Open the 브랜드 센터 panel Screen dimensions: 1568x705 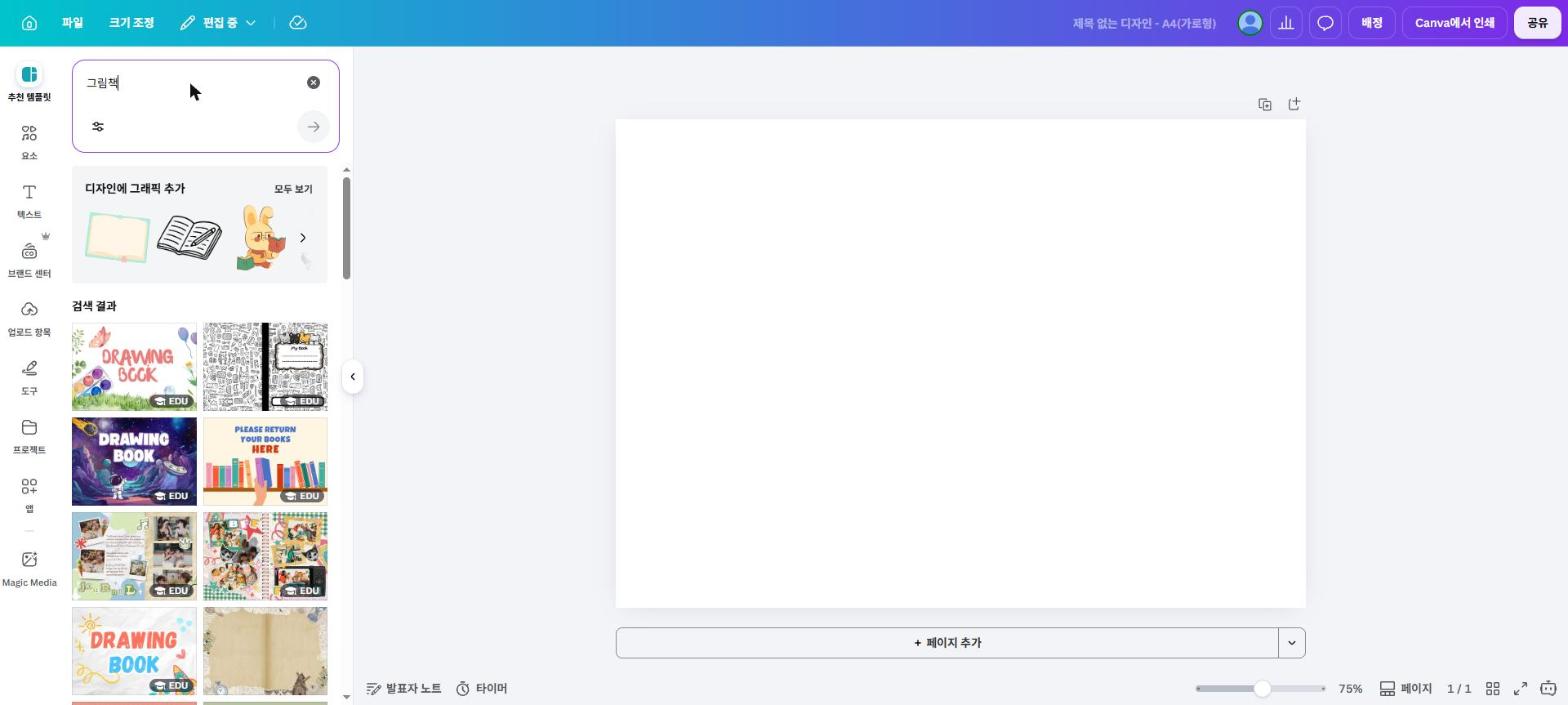click(x=29, y=260)
